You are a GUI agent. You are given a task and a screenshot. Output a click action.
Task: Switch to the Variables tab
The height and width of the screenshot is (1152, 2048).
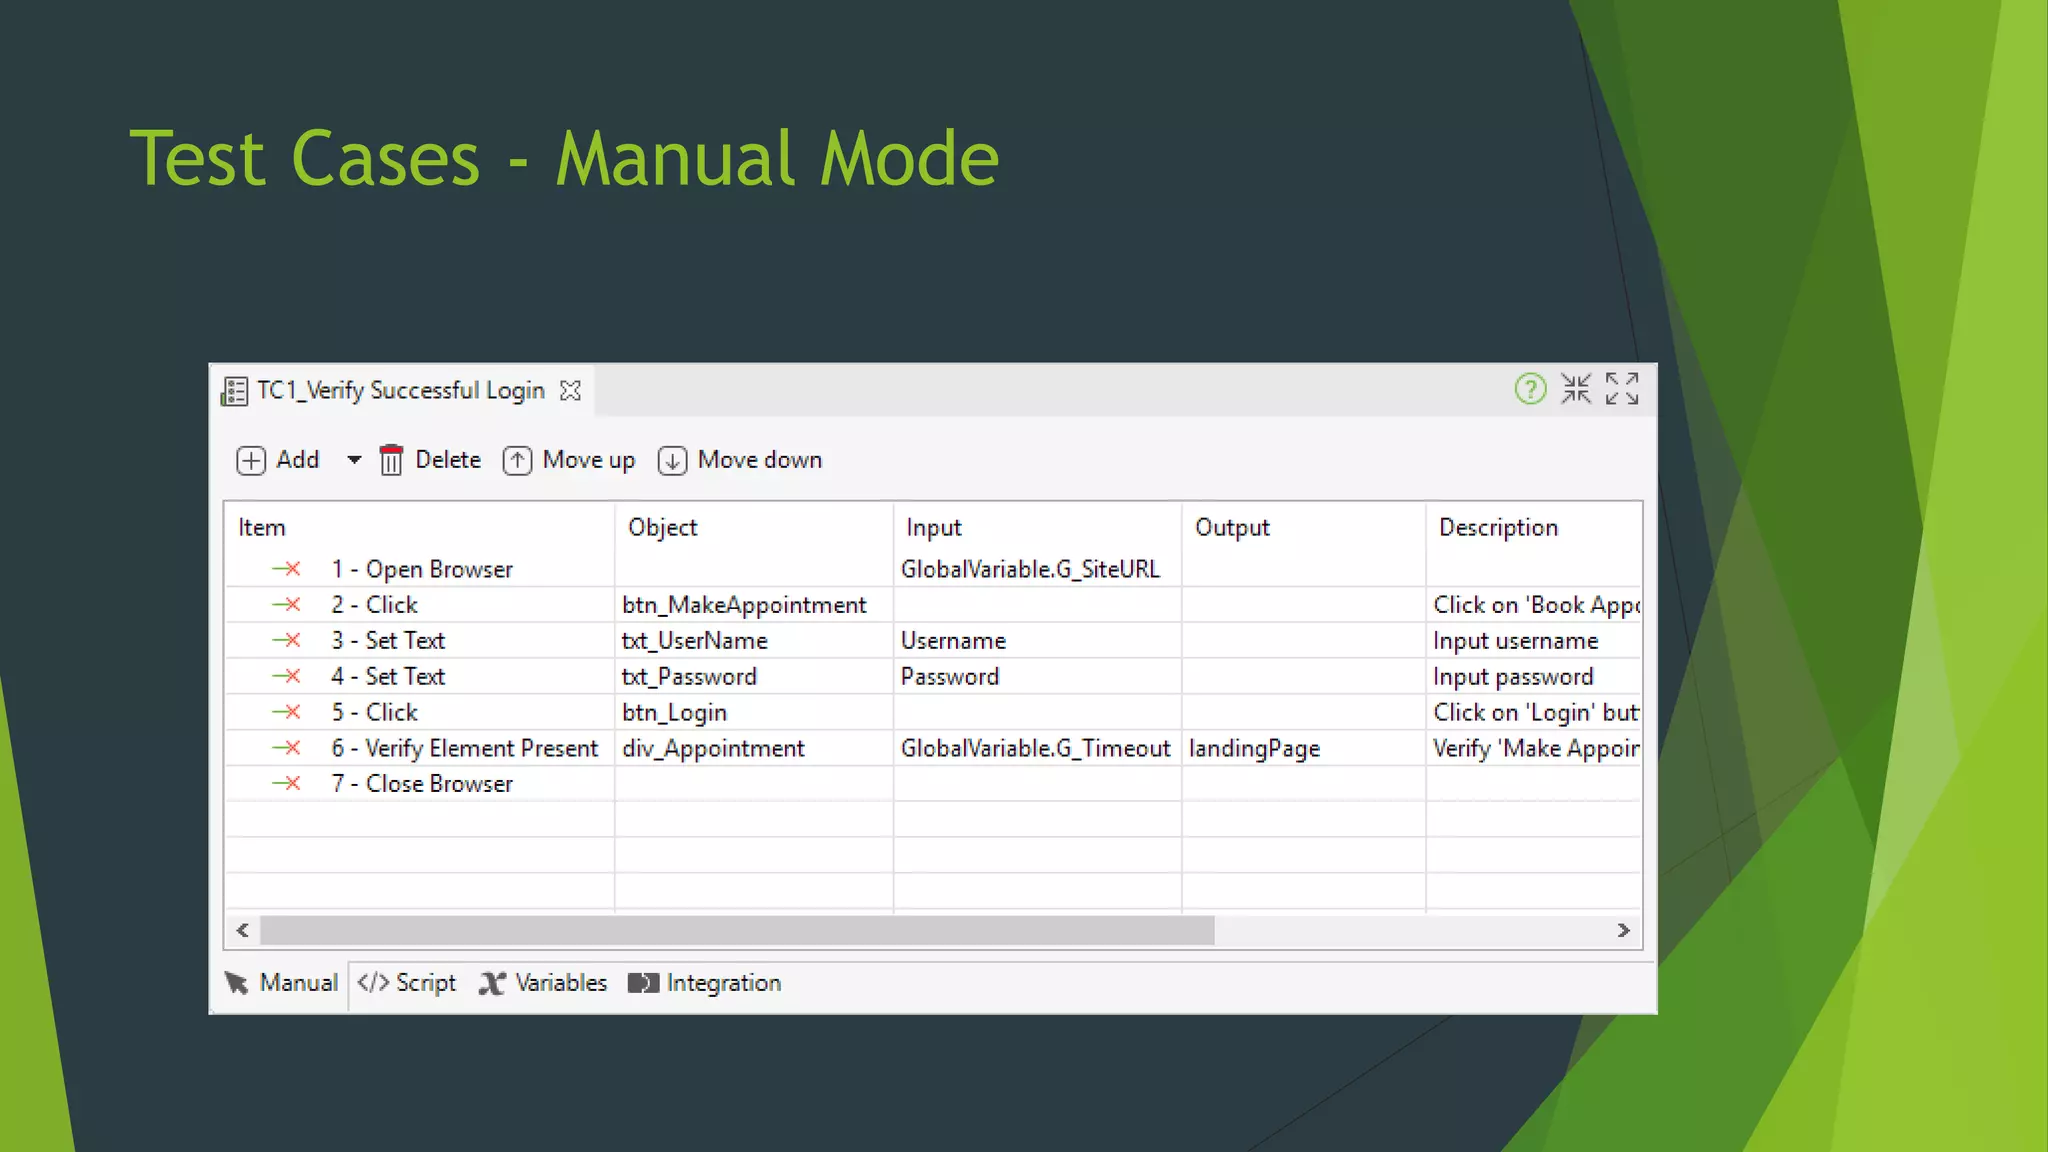tap(543, 983)
